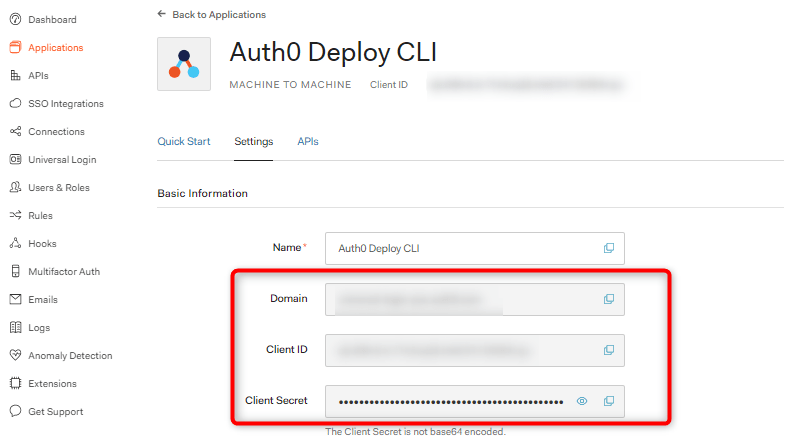Viewport: 800px width, 446px height.
Task: Click the Extensions chip icon
Action: click(16, 383)
